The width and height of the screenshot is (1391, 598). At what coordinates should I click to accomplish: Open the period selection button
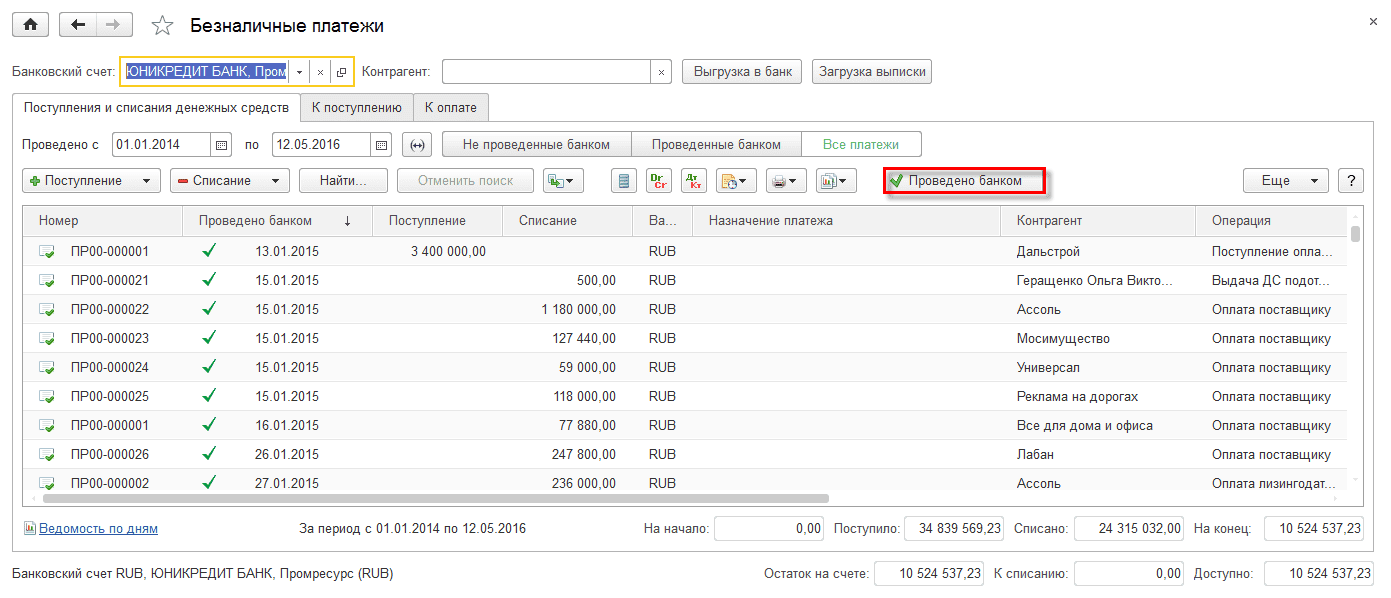[x=417, y=145]
